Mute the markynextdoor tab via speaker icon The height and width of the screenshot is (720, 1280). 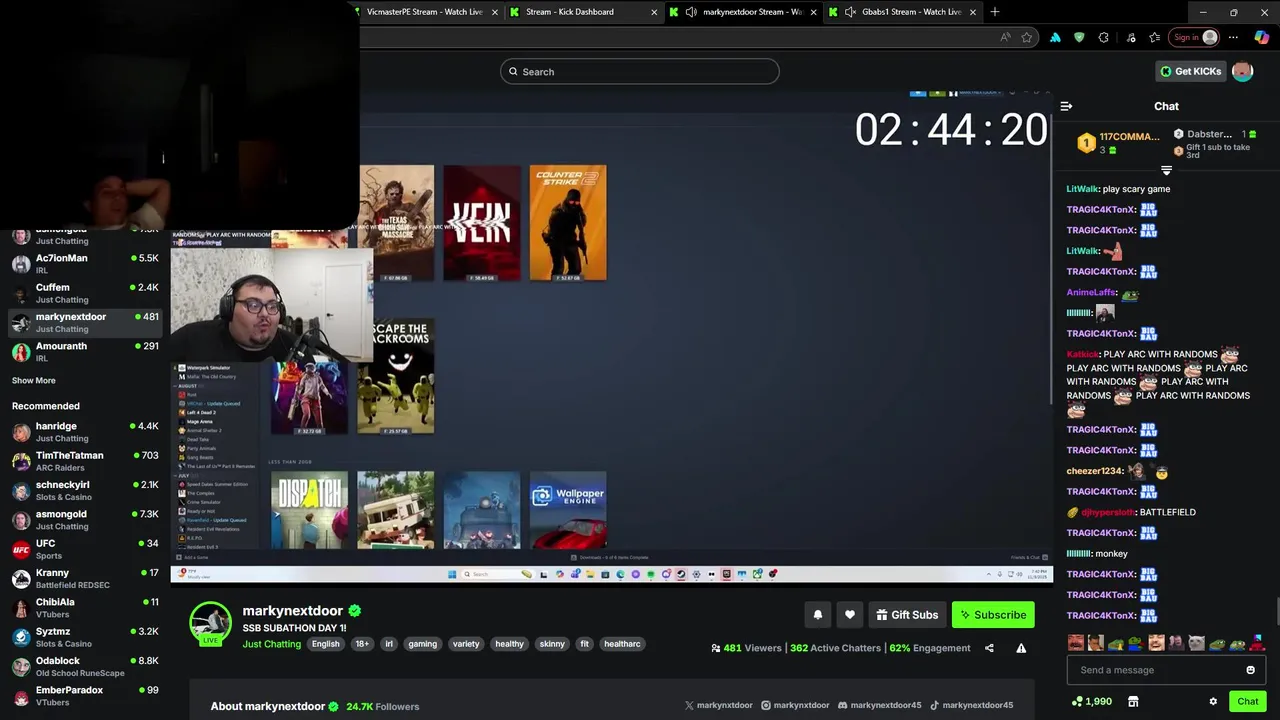(691, 12)
